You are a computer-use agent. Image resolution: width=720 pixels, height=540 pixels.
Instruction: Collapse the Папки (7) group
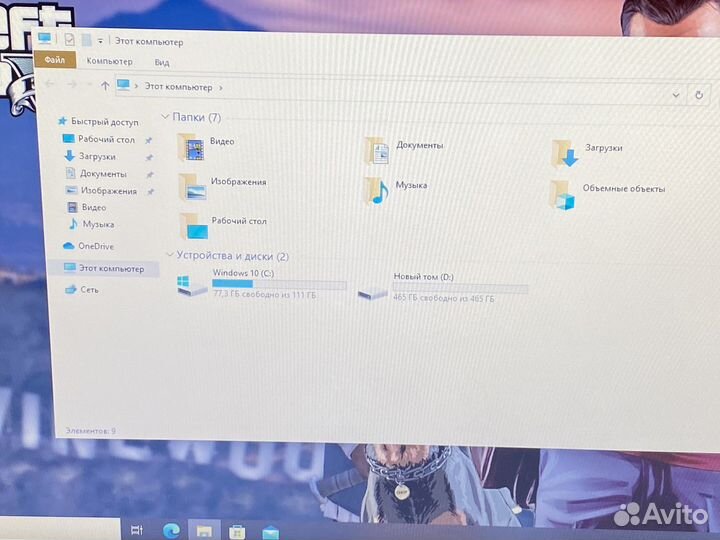(165, 117)
